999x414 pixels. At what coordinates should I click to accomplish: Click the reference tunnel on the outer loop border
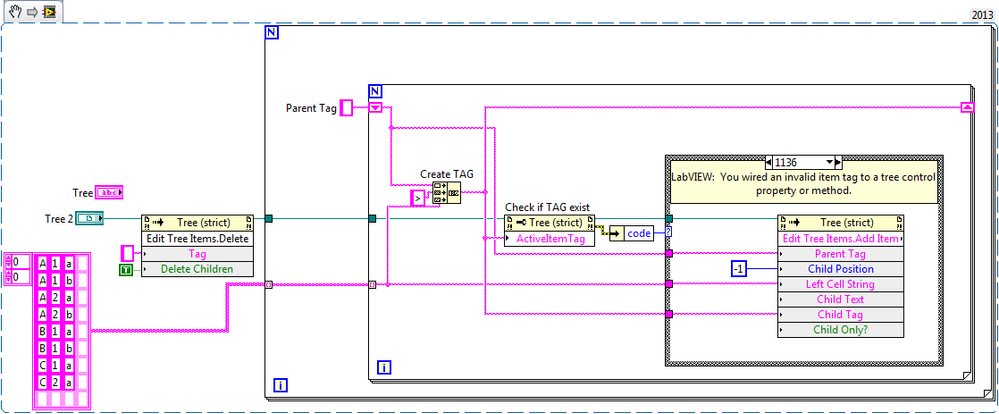268,218
